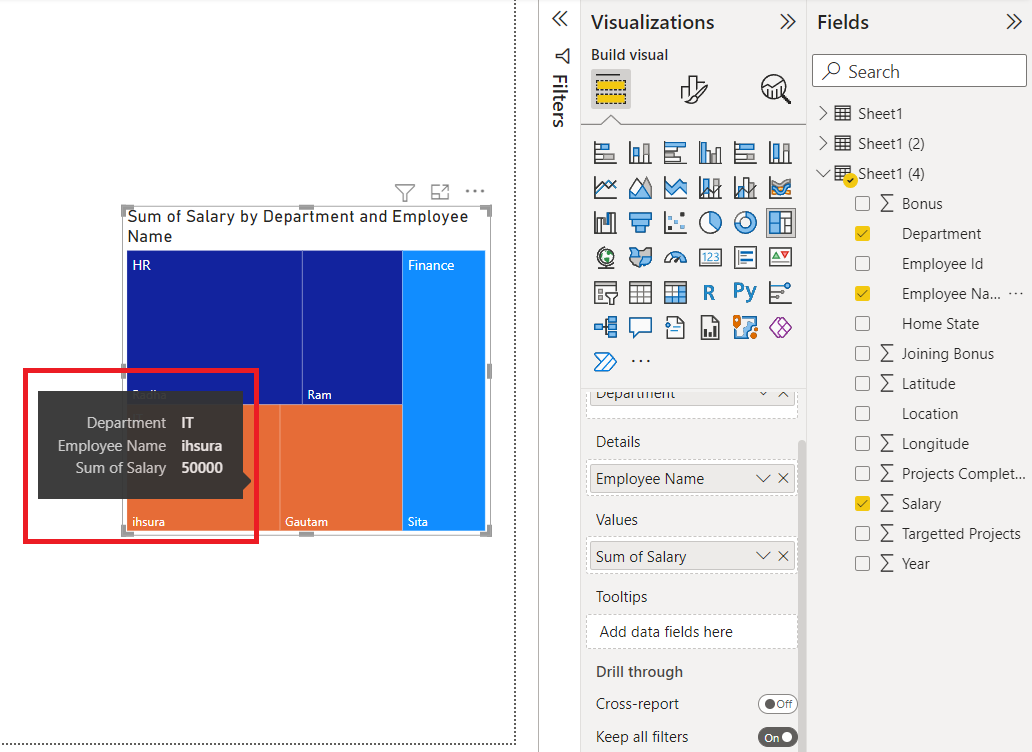Check the Location field checkbox
This screenshot has width=1032, height=752.
pos(862,413)
